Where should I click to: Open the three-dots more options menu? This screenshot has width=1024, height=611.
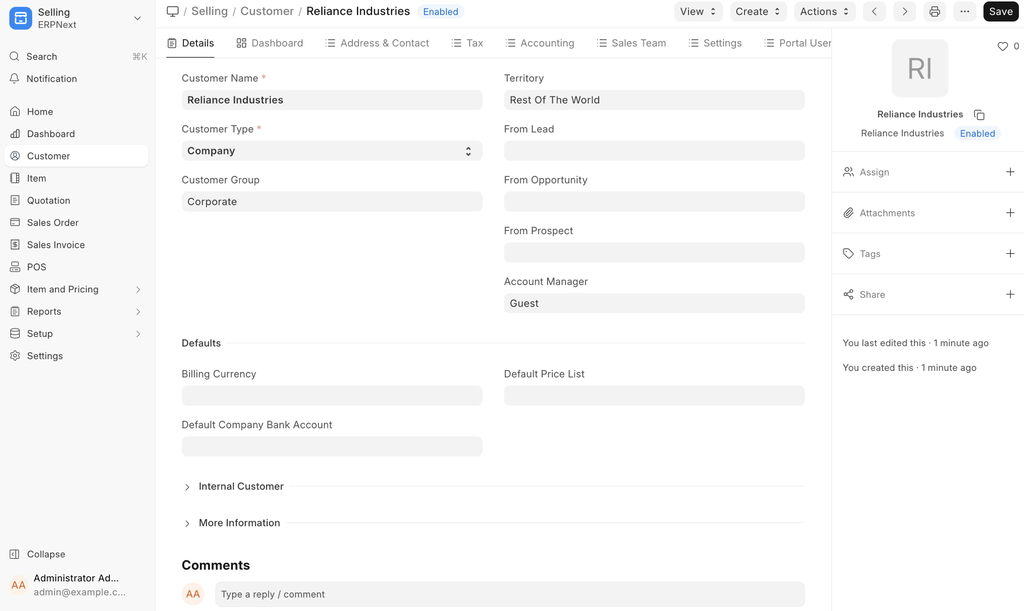click(964, 12)
